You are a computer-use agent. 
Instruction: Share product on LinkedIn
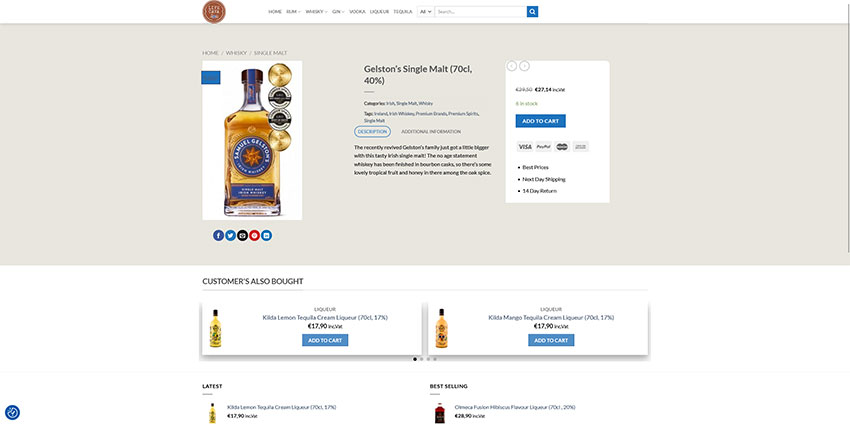[266, 235]
